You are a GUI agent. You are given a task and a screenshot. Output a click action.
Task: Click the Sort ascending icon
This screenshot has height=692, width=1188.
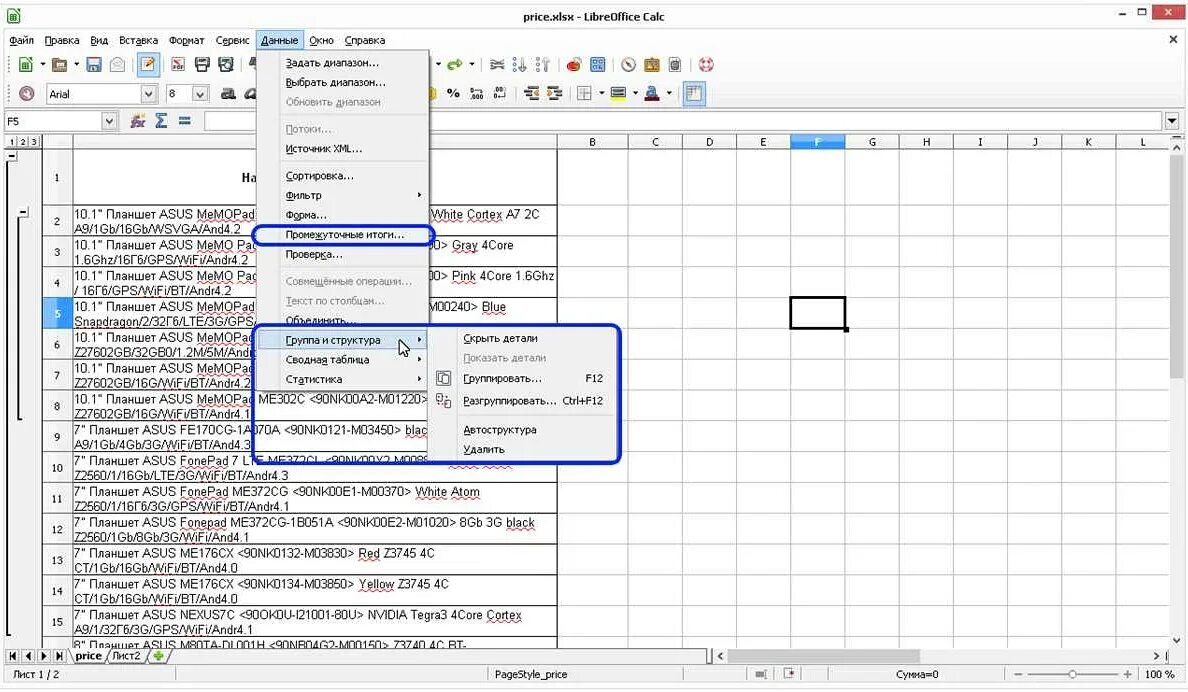pos(519,65)
